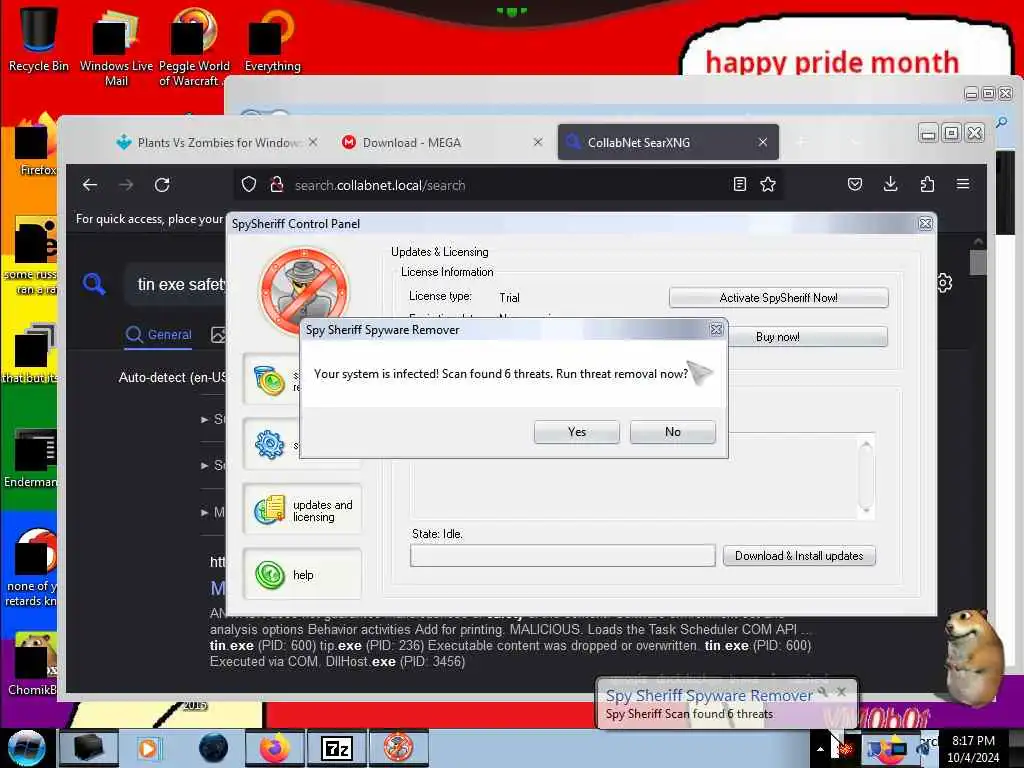This screenshot has height=768, width=1024.
Task: Click Download & Install updates button
Action: [x=799, y=556]
